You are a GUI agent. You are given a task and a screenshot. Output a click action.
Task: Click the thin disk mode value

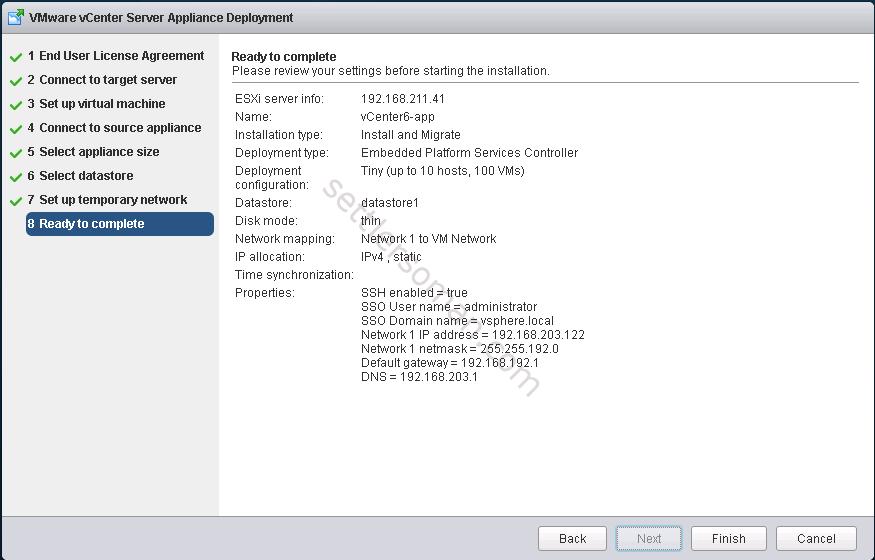click(x=371, y=220)
